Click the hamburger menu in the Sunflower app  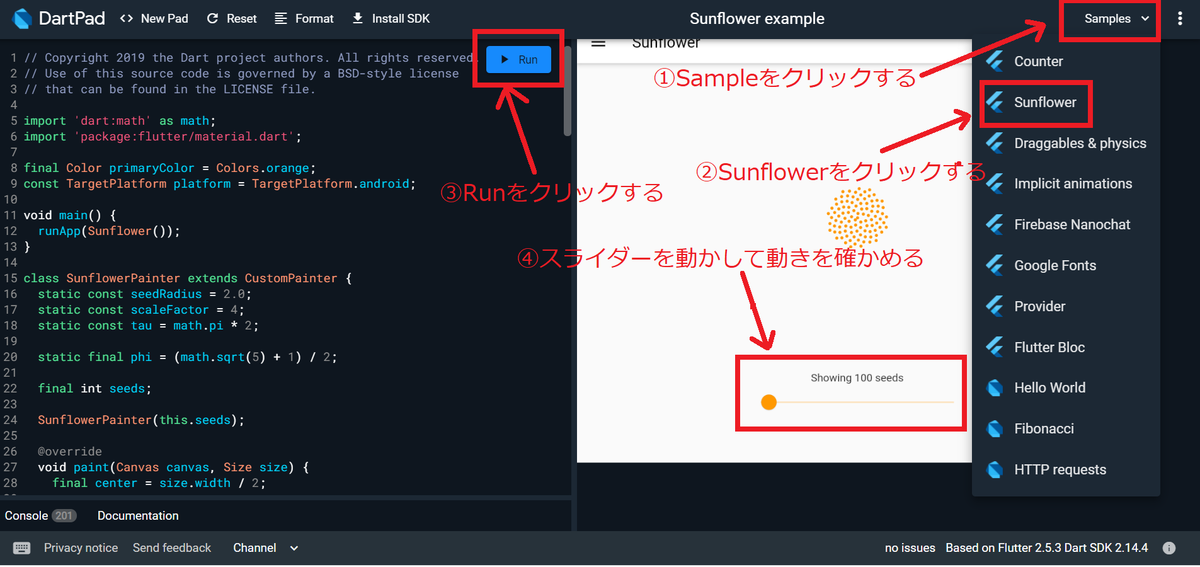(599, 43)
